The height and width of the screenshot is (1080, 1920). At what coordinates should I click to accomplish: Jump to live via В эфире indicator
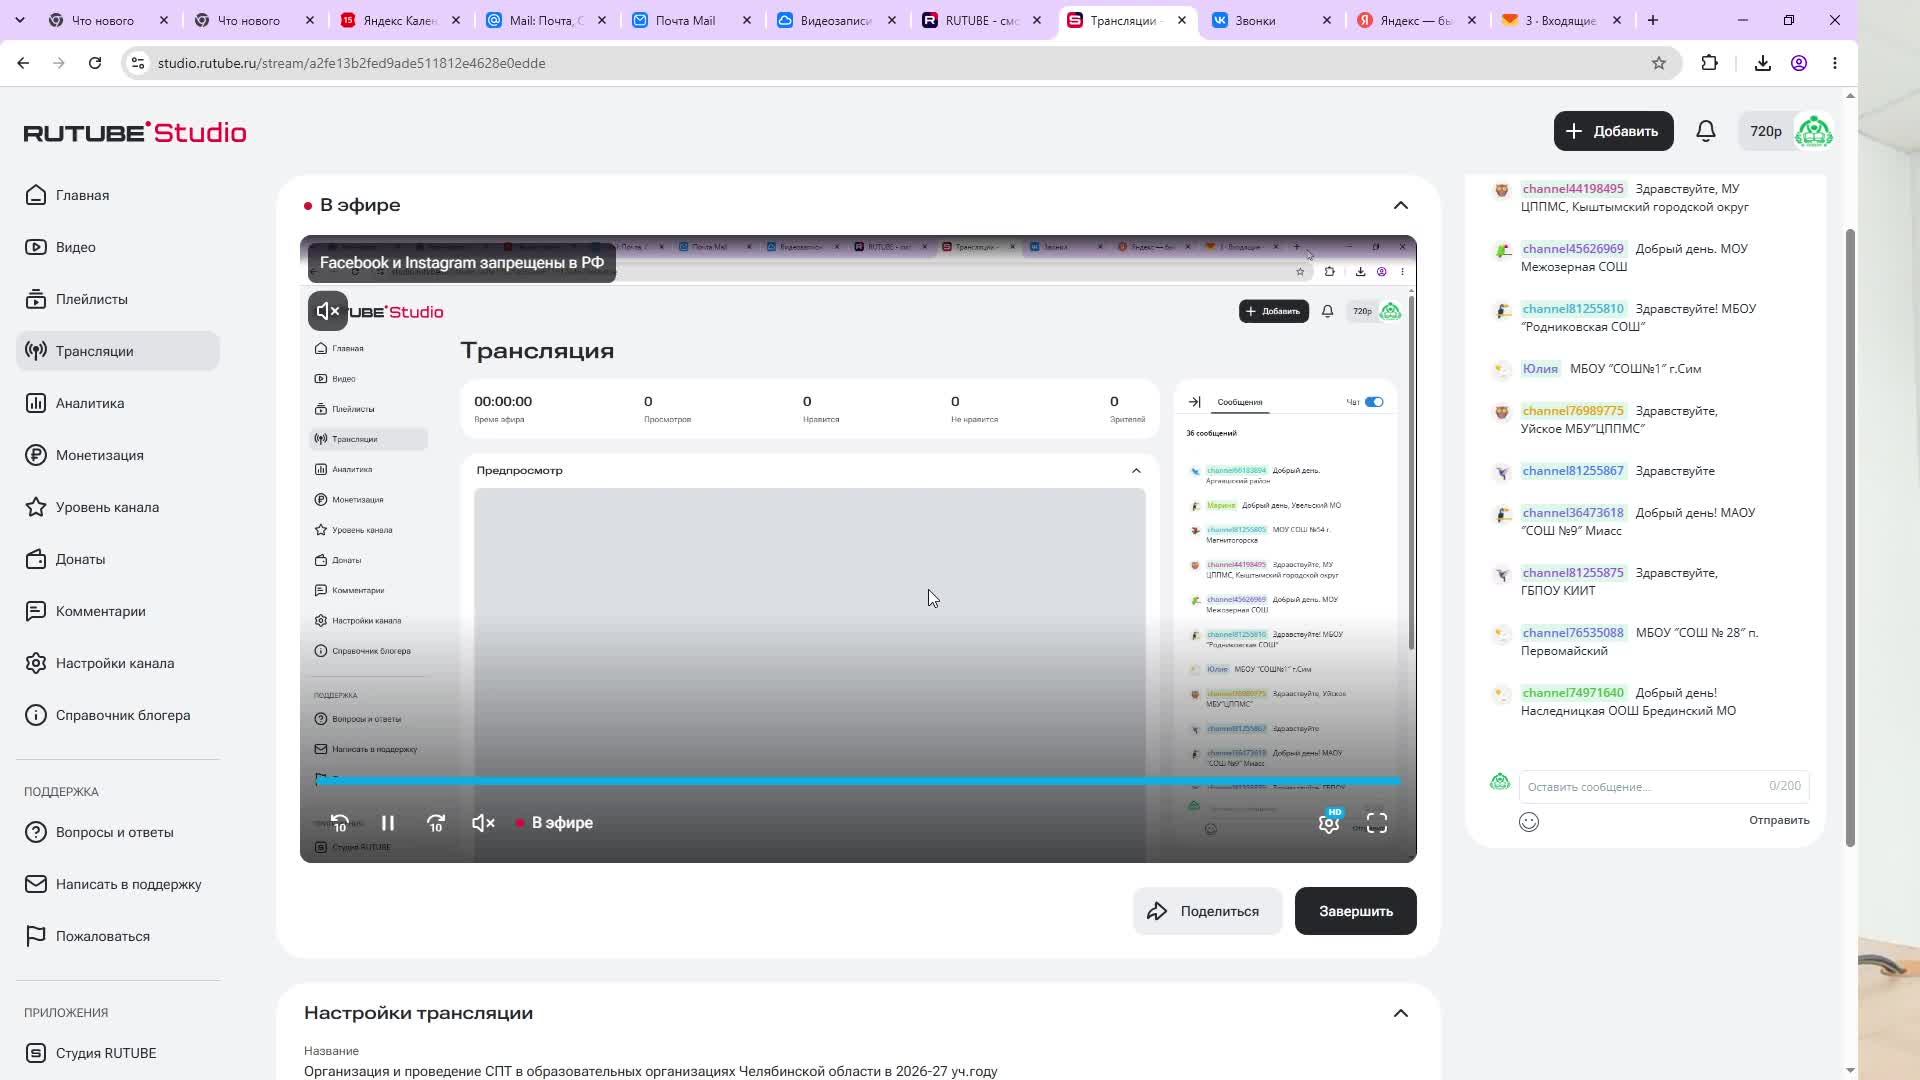(x=554, y=823)
